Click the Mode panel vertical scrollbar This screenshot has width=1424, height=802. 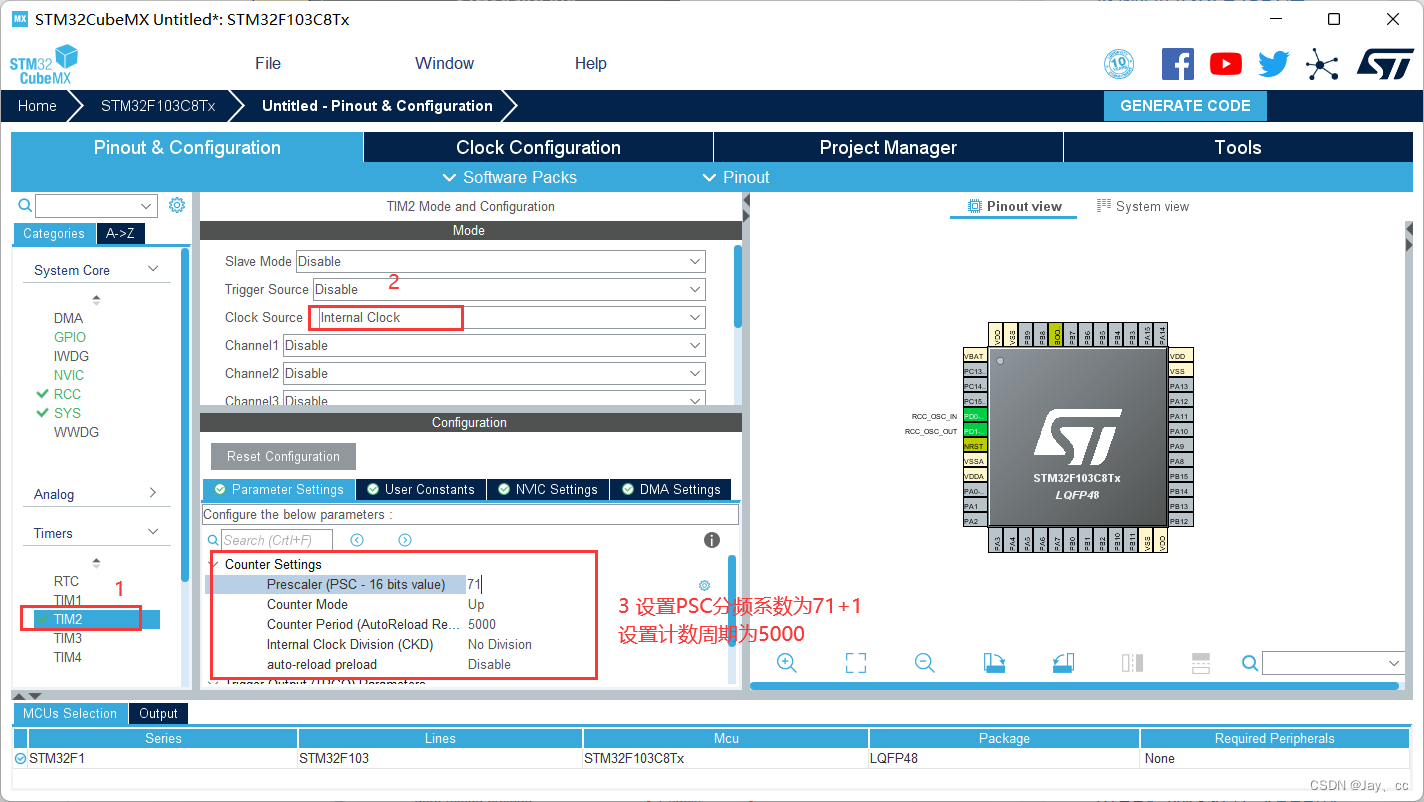pyautogui.click(x=738, y=286)
